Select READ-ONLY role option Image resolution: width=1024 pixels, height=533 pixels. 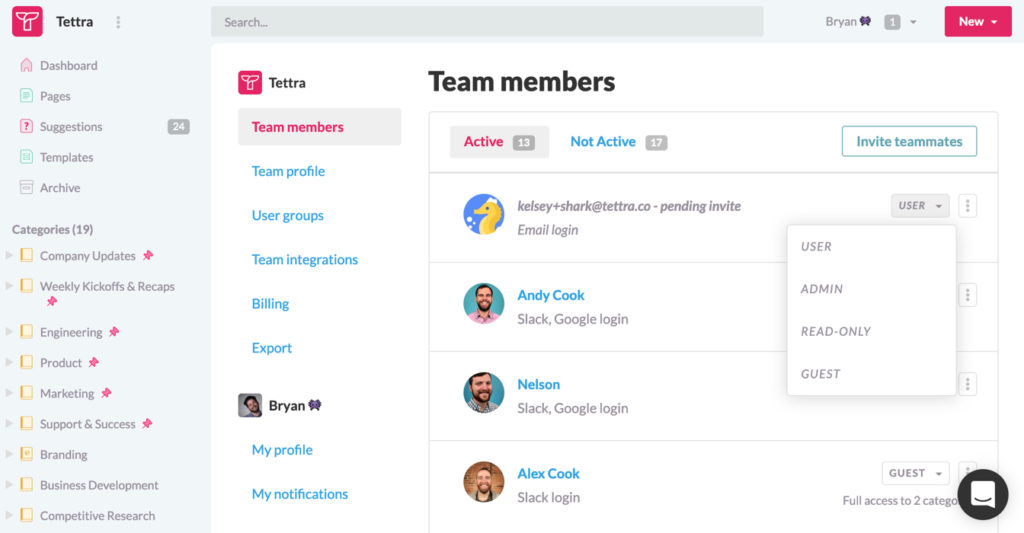tap(836, 332)
